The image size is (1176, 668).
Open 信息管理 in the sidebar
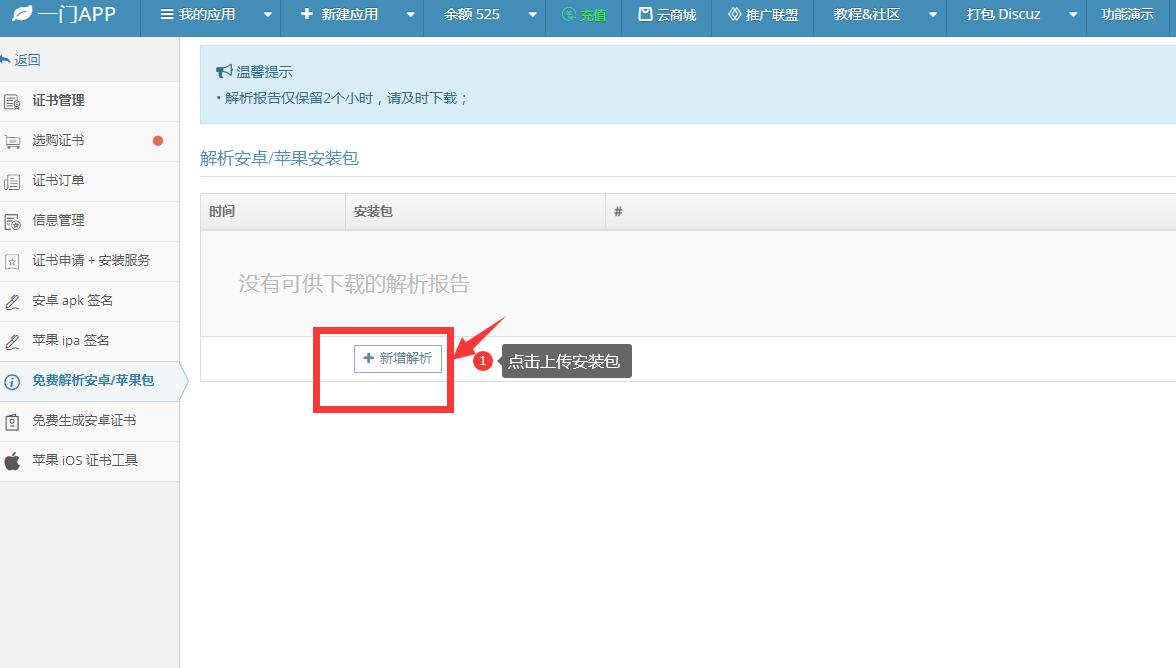coord(89,220)
